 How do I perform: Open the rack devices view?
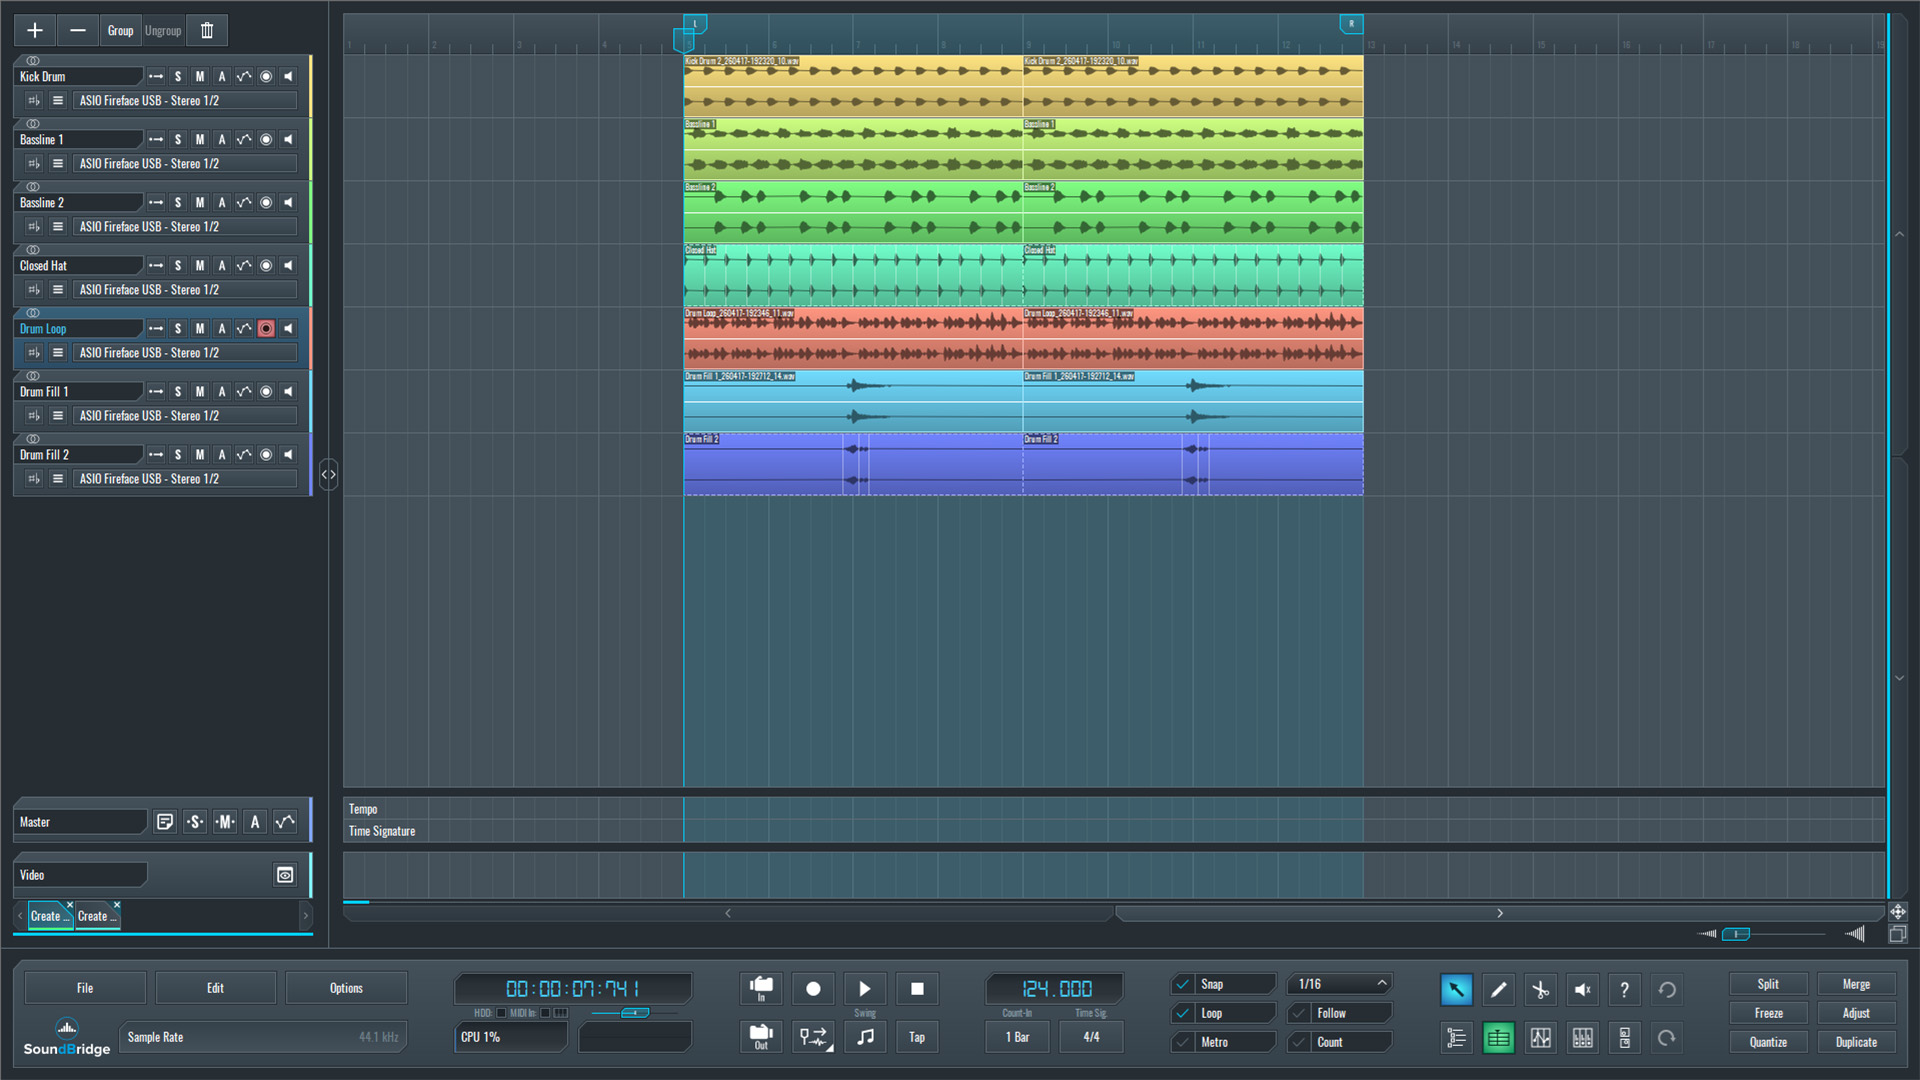point(1624,1038)
